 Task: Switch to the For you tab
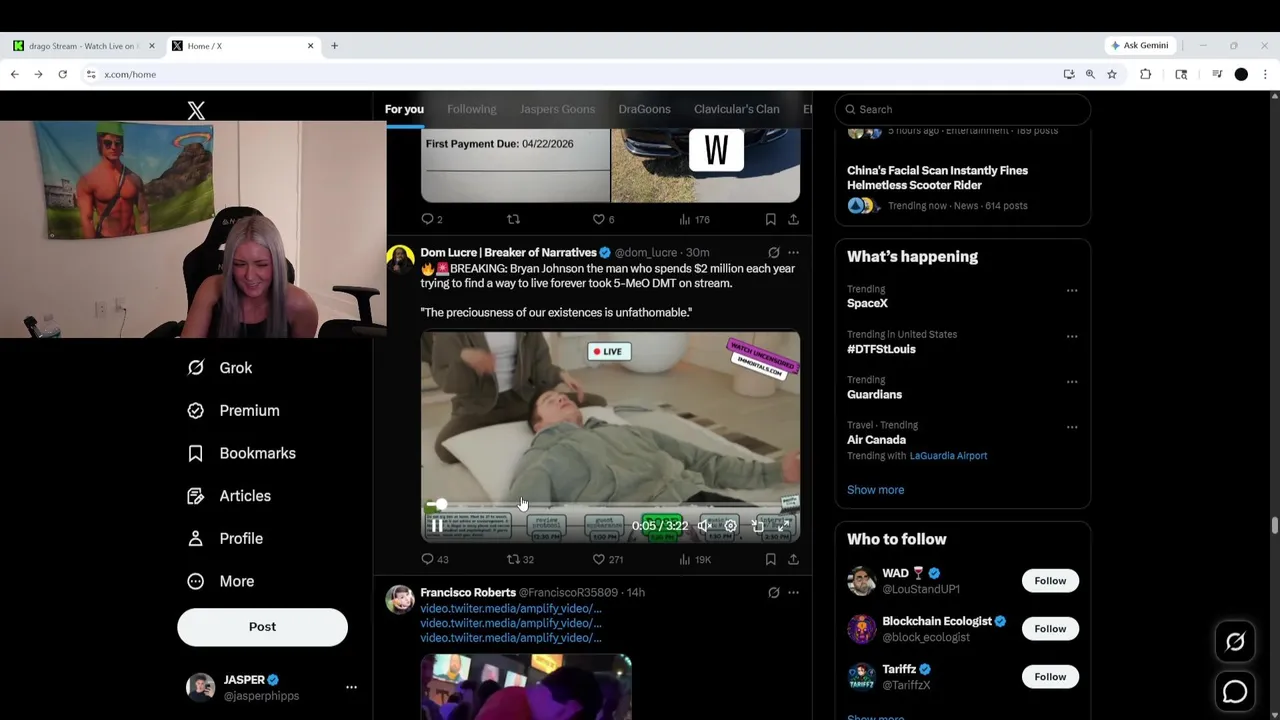404,109
